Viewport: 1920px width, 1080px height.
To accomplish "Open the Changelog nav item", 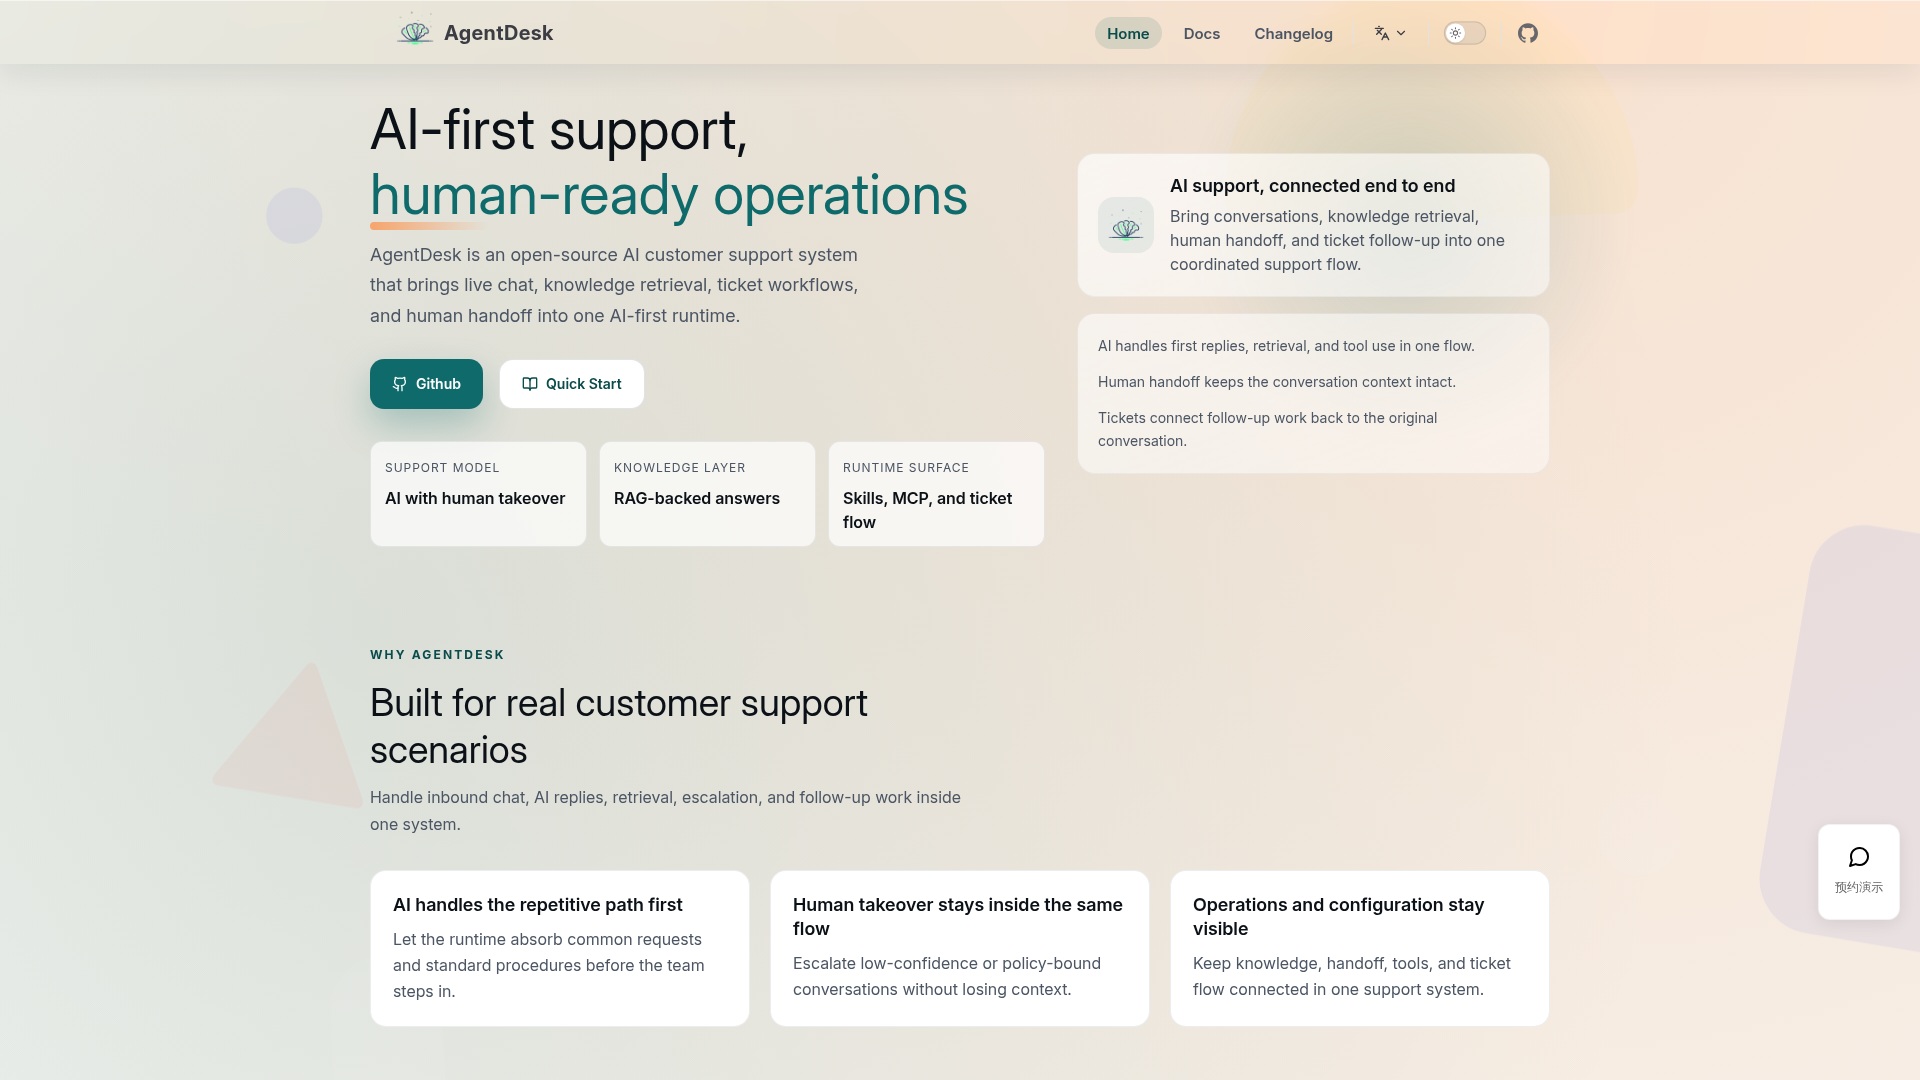I will coord(1293,33).
